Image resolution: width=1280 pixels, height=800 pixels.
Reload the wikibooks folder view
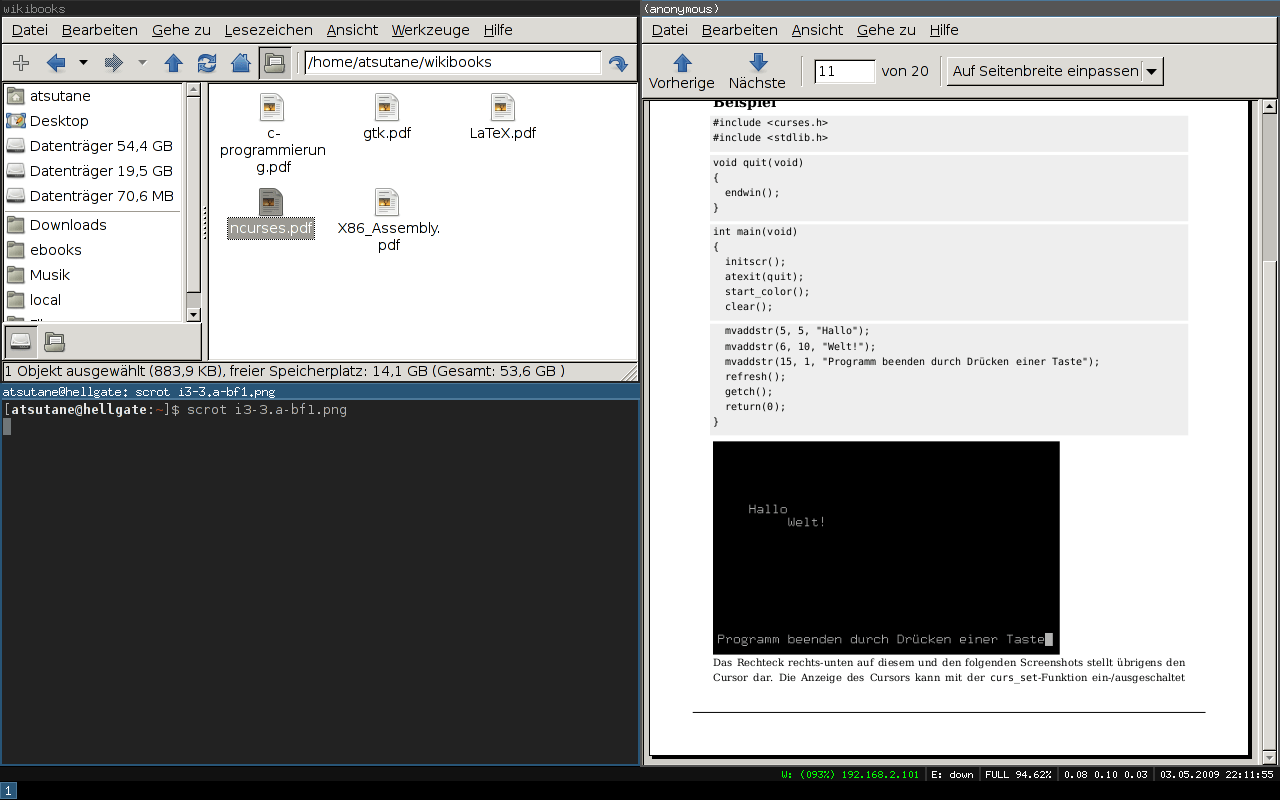(x=207, y=62)
